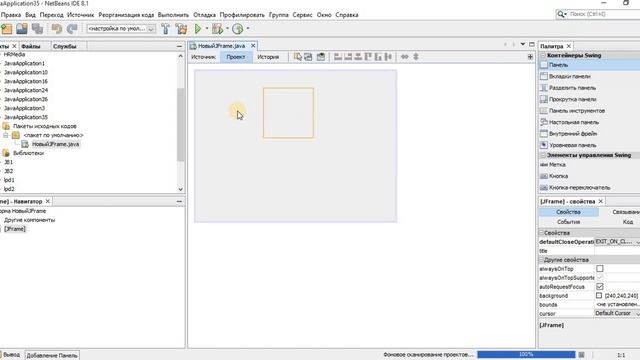Screen dimensions: 640x360
Task: Activate selection mode icon in designer toolbar
Action: pos(298,57)
